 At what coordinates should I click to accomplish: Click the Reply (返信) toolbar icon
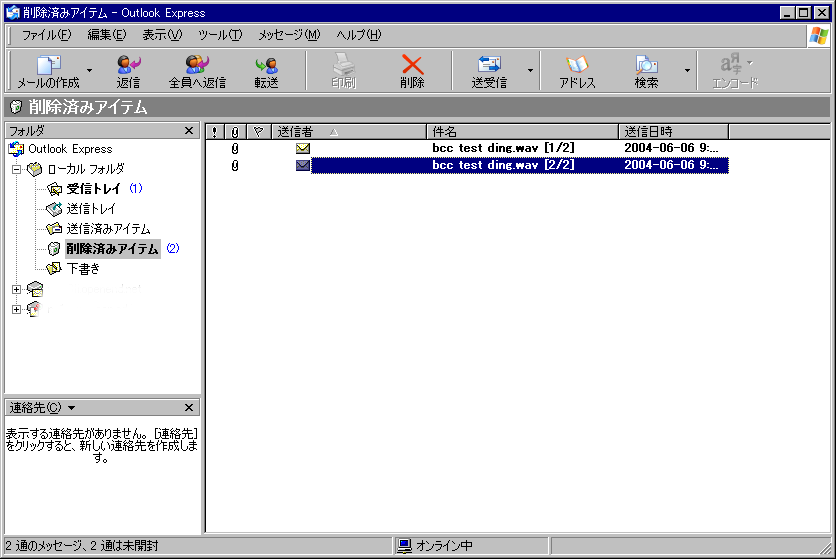(128, 65)
